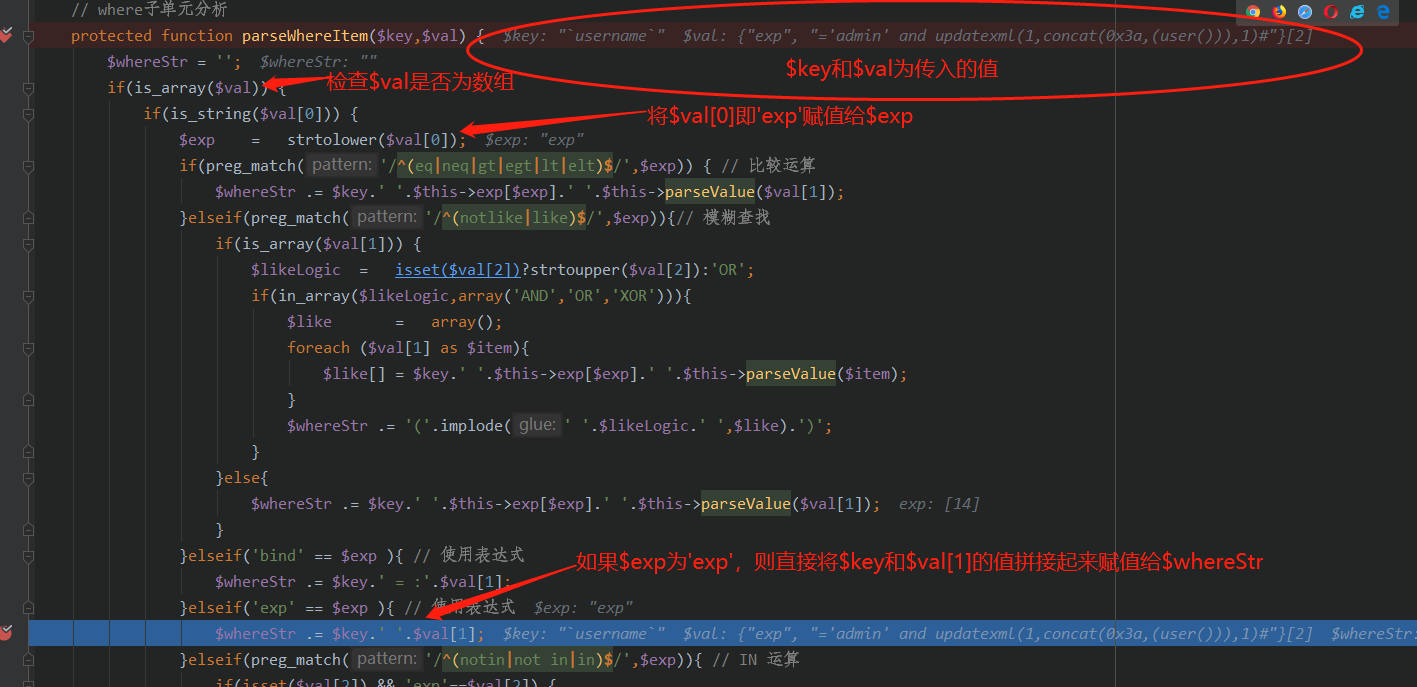
Task: Click the 'exp: [14]' inline debug value
Action: click(x=939, y=504)
